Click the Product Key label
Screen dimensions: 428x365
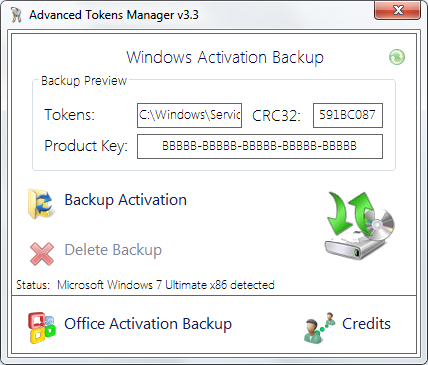(x=86, y=146)
